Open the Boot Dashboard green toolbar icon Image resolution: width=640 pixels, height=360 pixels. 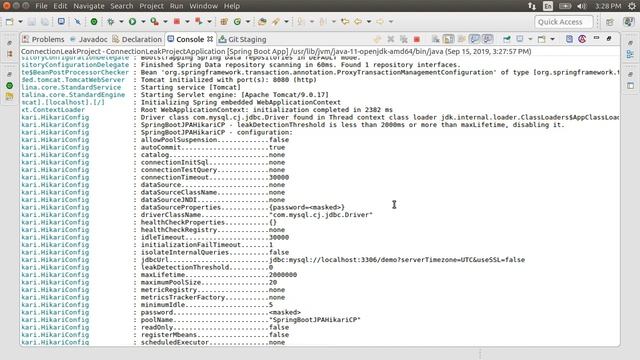[x=94, y=22]
